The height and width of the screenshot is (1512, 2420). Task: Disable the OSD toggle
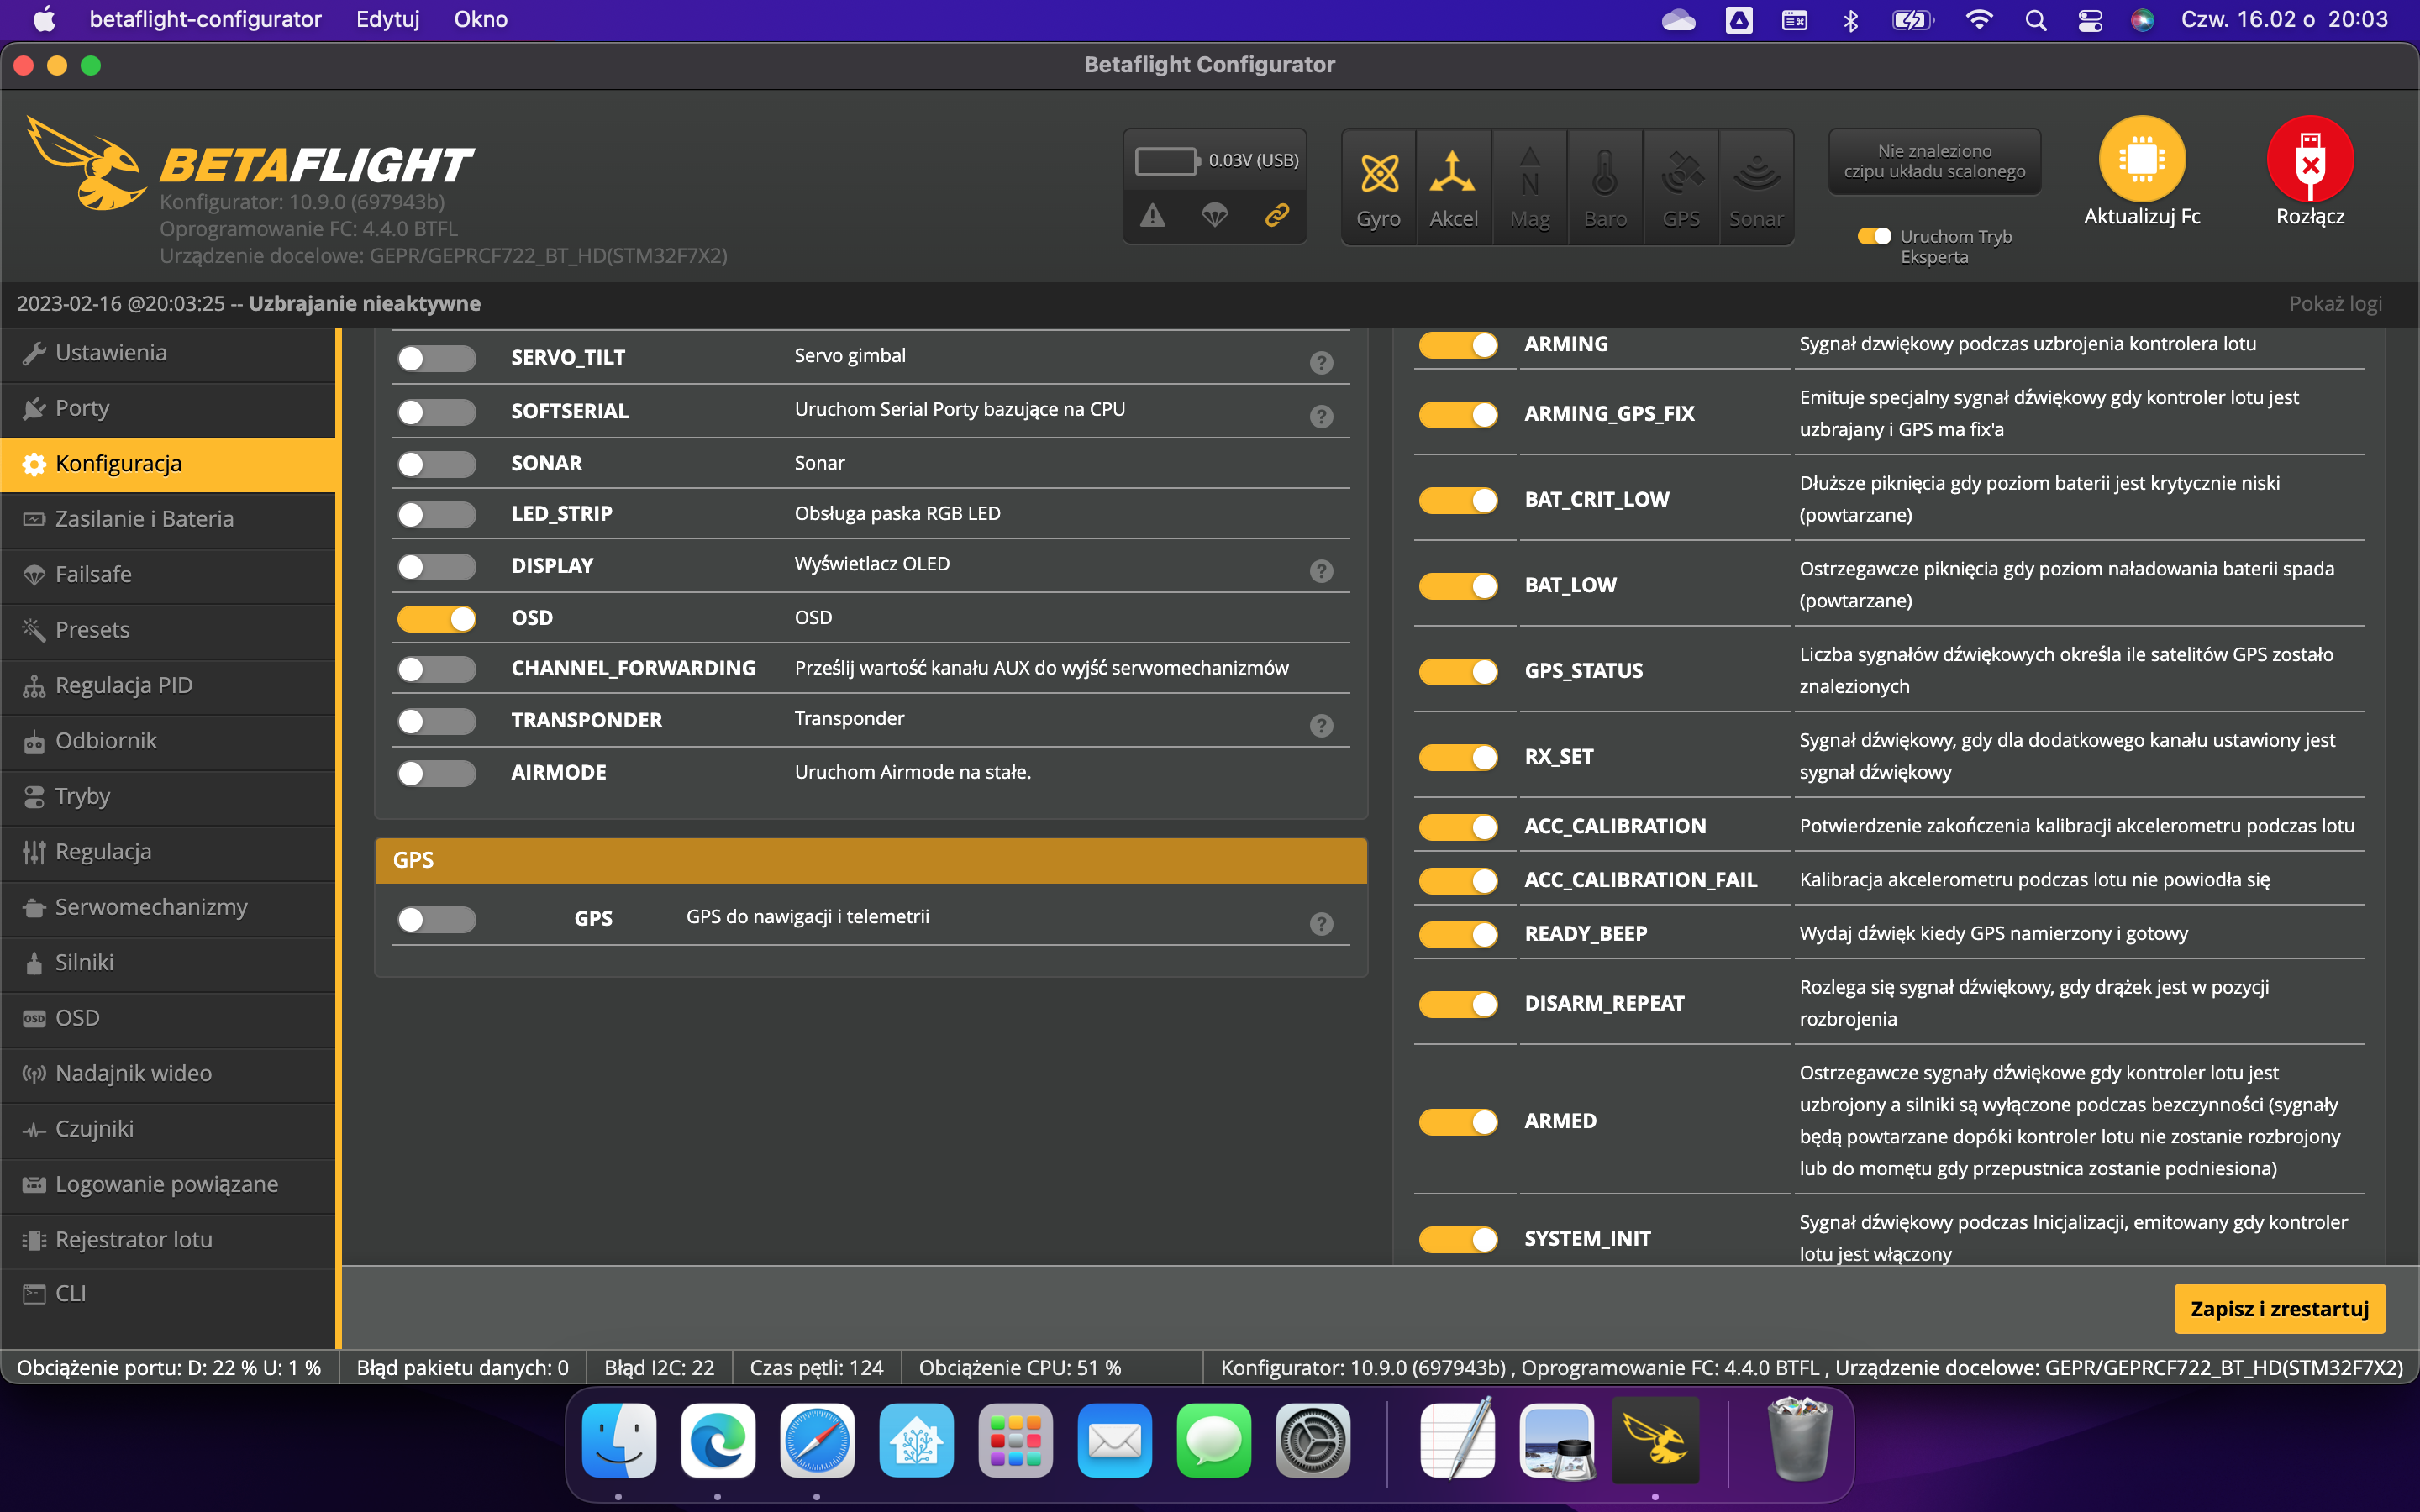point(437,618)
